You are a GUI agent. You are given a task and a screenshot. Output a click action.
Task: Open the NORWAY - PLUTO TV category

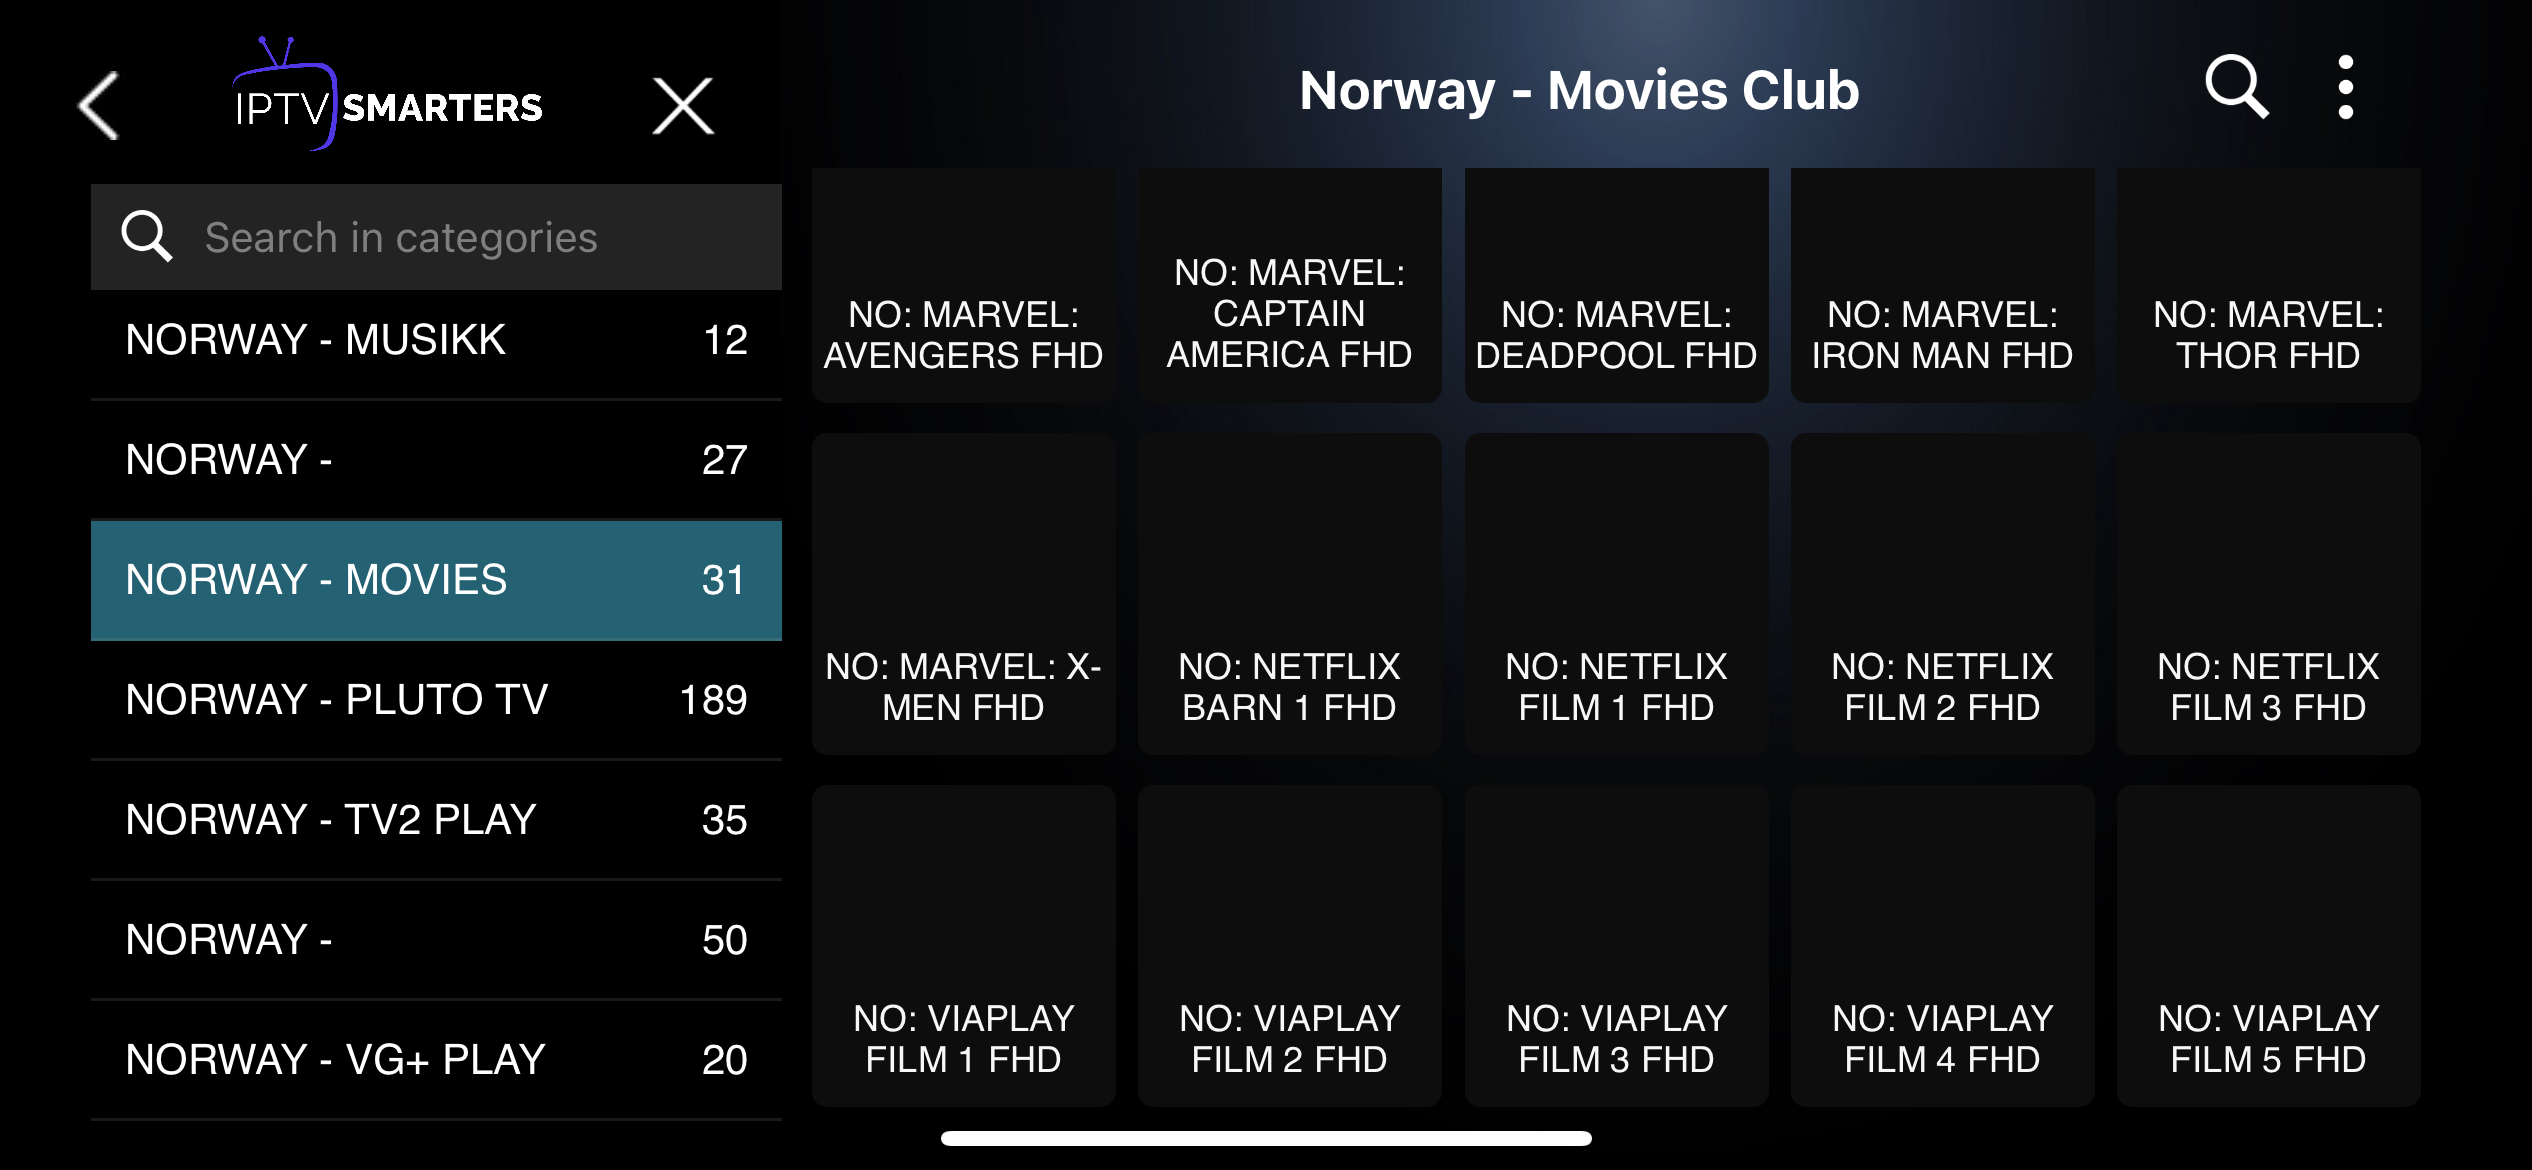436,700
